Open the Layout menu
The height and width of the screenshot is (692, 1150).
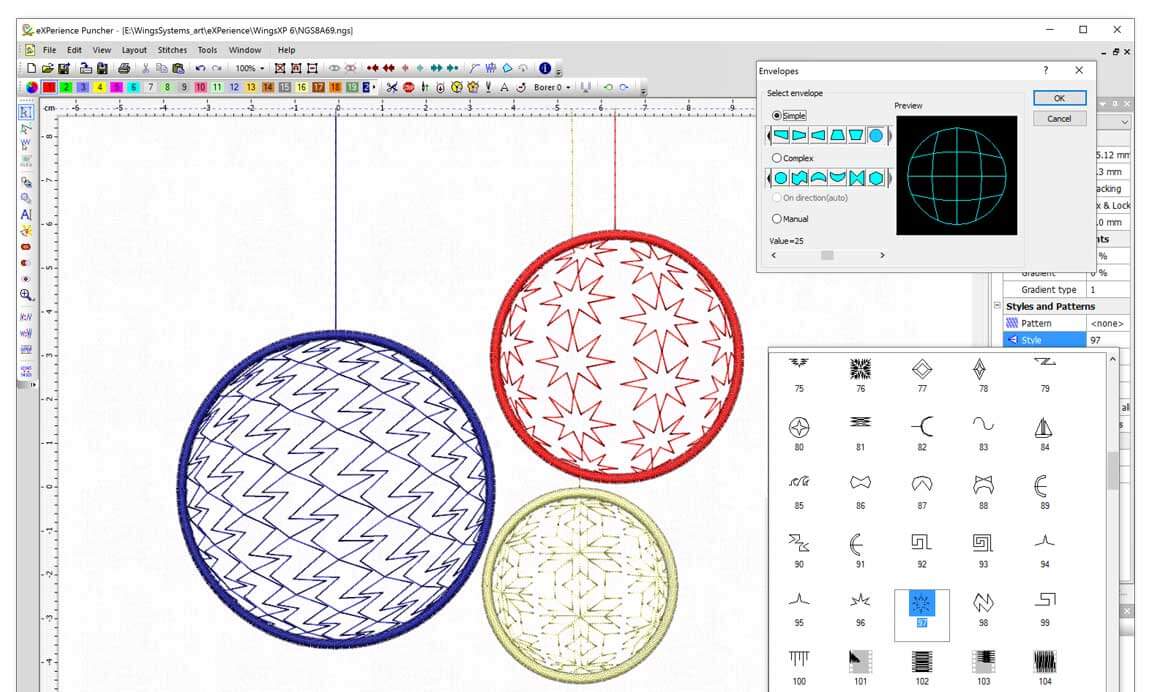coord(134,49)
